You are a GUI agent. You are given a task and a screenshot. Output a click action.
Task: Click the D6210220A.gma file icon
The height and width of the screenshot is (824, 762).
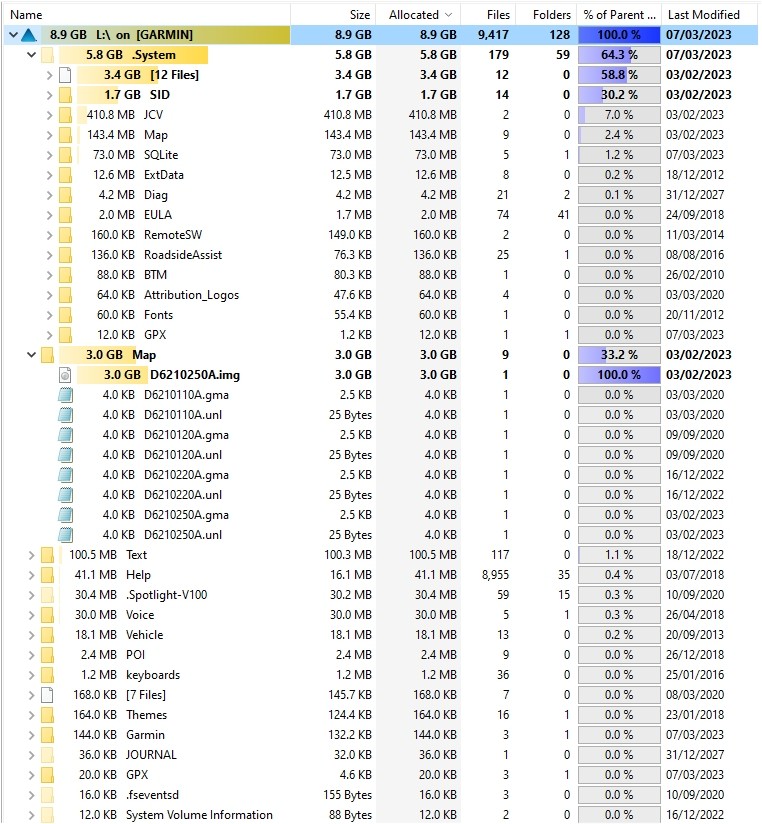click(x=65, y=475)
